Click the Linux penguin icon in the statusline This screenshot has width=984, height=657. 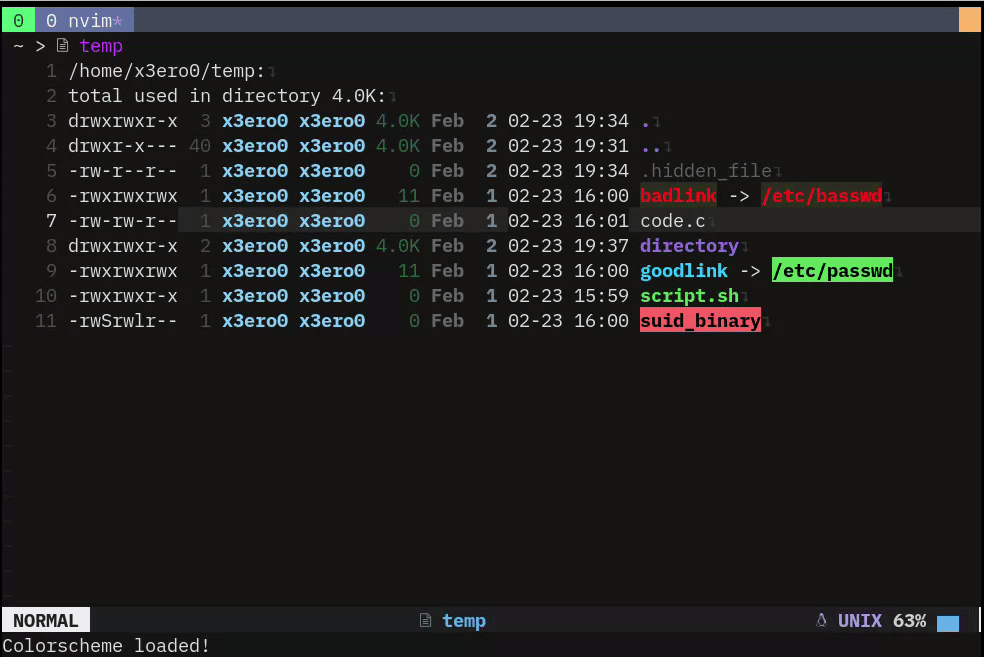point(821,620)
